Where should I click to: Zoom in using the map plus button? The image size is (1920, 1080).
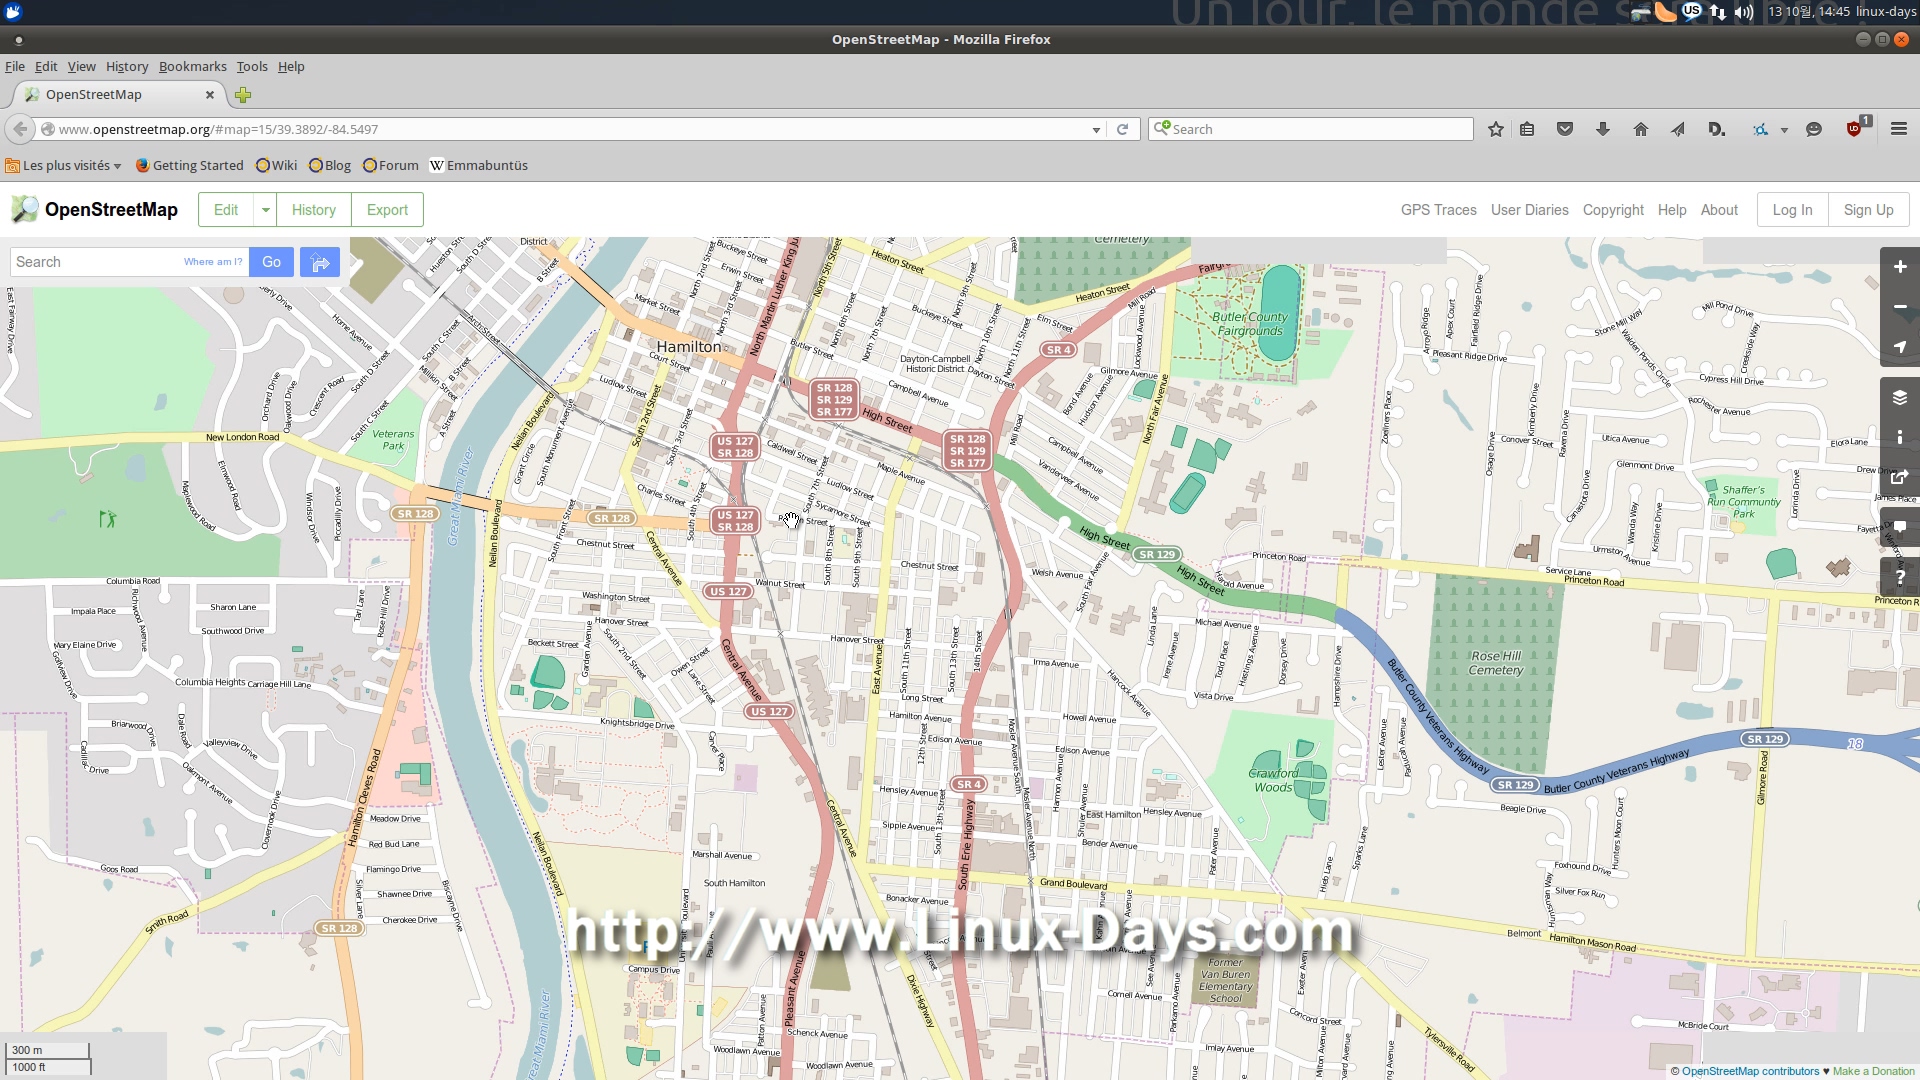pos(1900,267)
